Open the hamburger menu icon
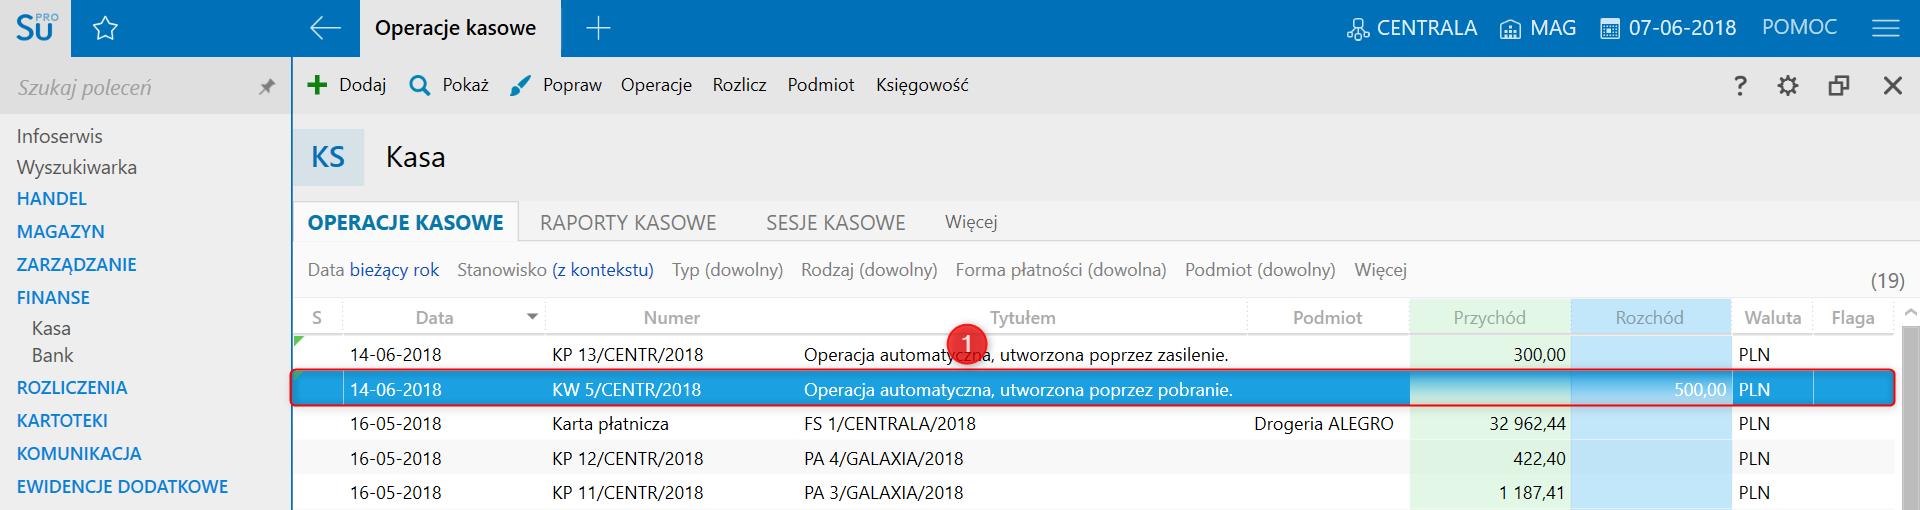Viewport: 1920px width, 510px height. point(1885,29)
